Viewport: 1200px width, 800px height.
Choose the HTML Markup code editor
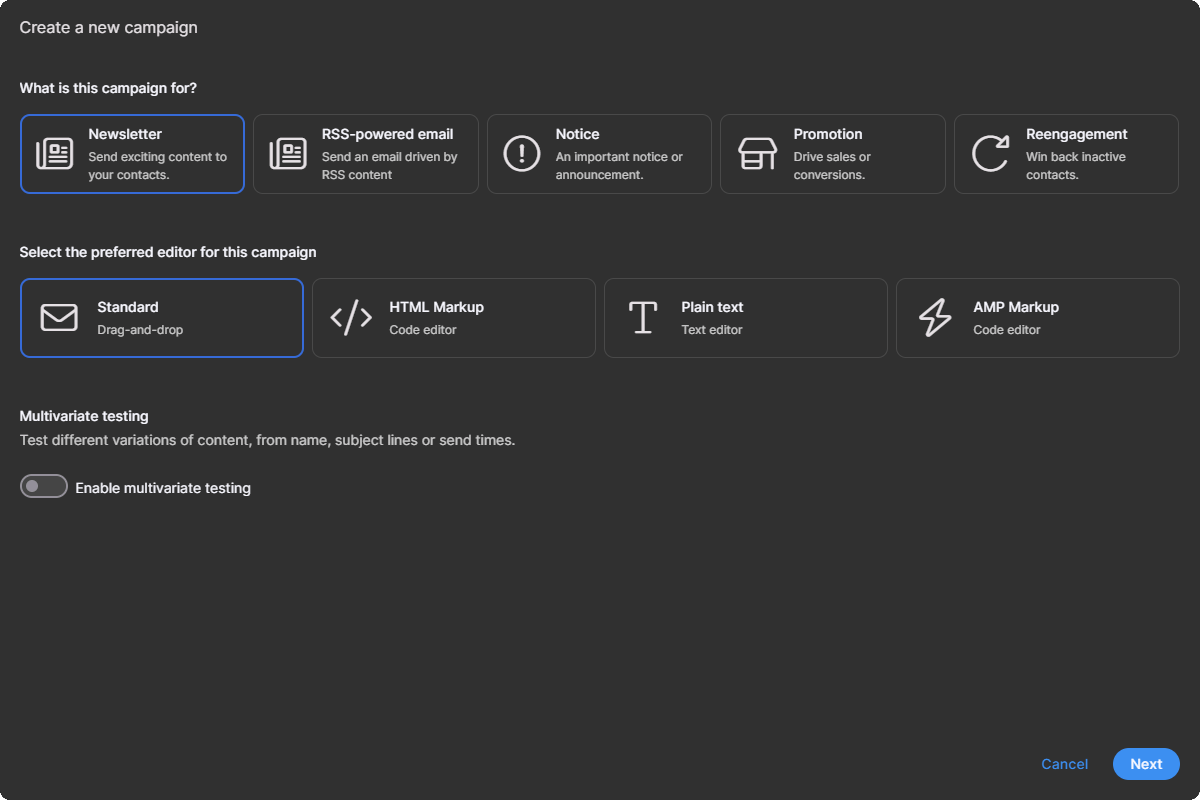pos(454,317)
